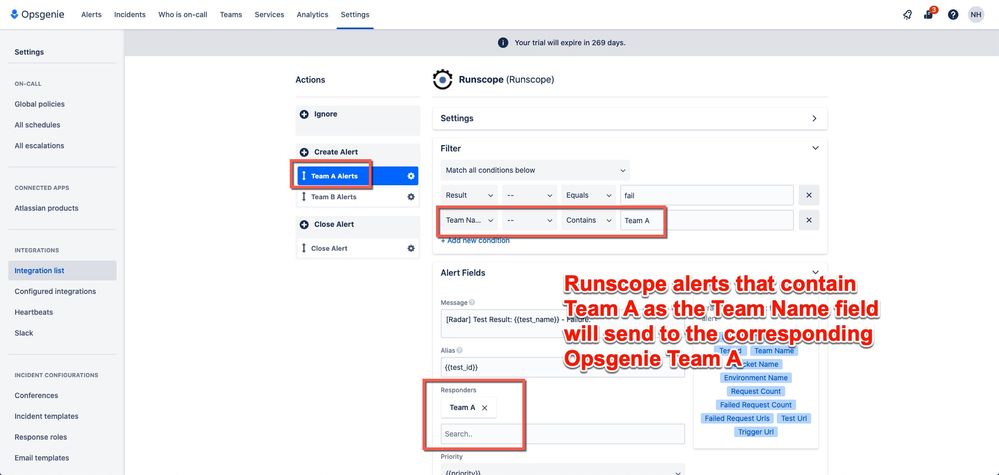Screen dimensions: 999x475
Task: Expand the Settings section chevron
Action: (814, 118)
